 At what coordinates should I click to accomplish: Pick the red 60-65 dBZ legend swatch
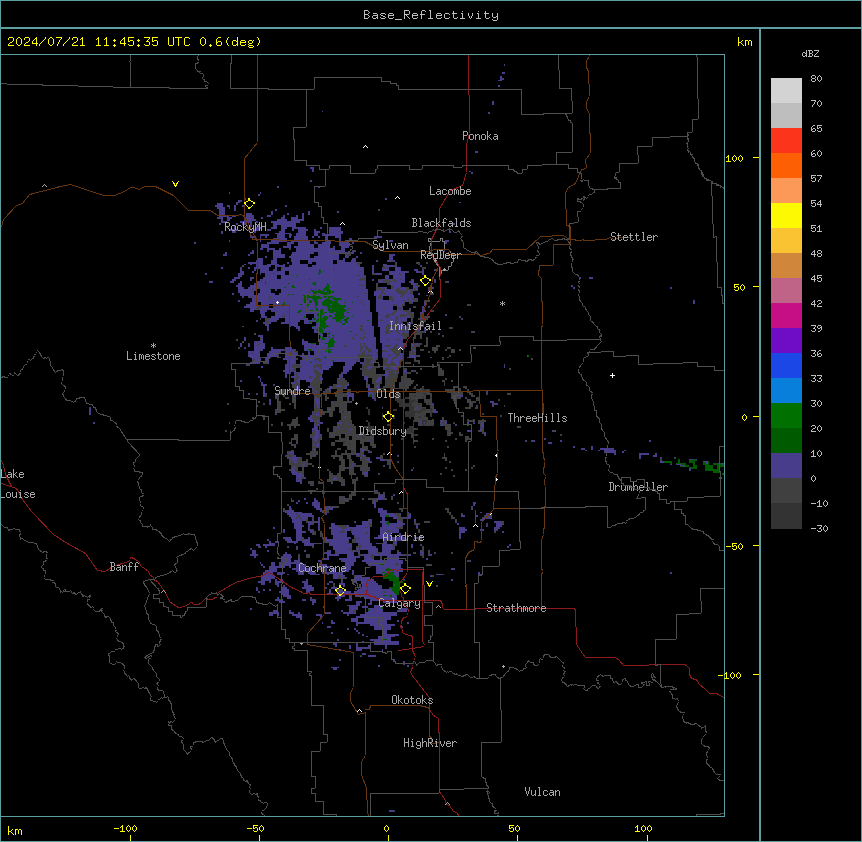(786, 141)
